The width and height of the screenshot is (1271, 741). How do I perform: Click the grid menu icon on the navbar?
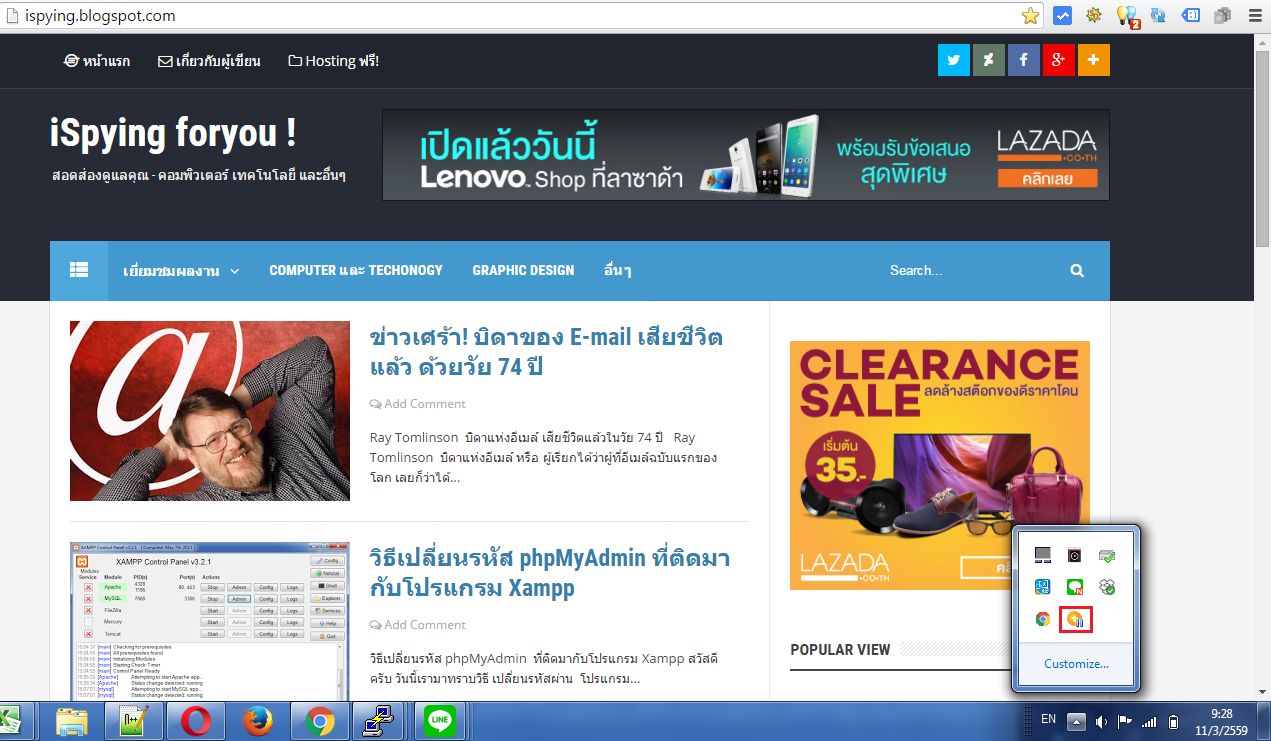coord(79,270)
